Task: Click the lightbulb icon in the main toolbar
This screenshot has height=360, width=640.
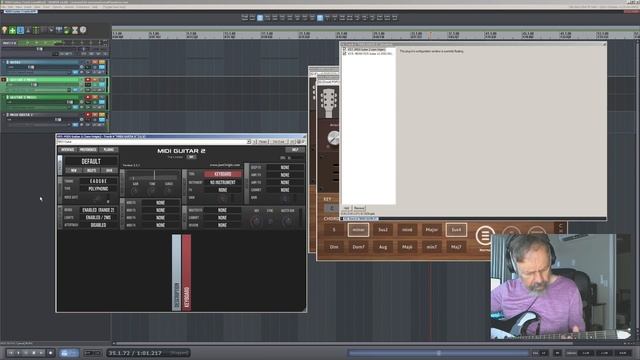Action: (4, 30)
